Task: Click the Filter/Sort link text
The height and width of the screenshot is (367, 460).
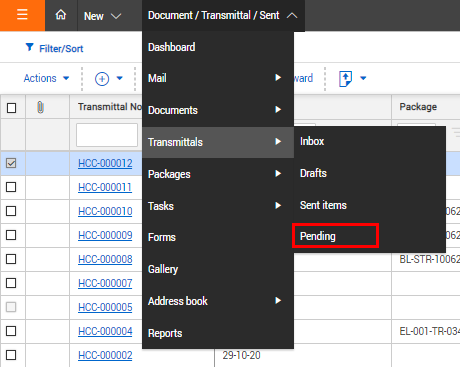Action: point(61,49)
